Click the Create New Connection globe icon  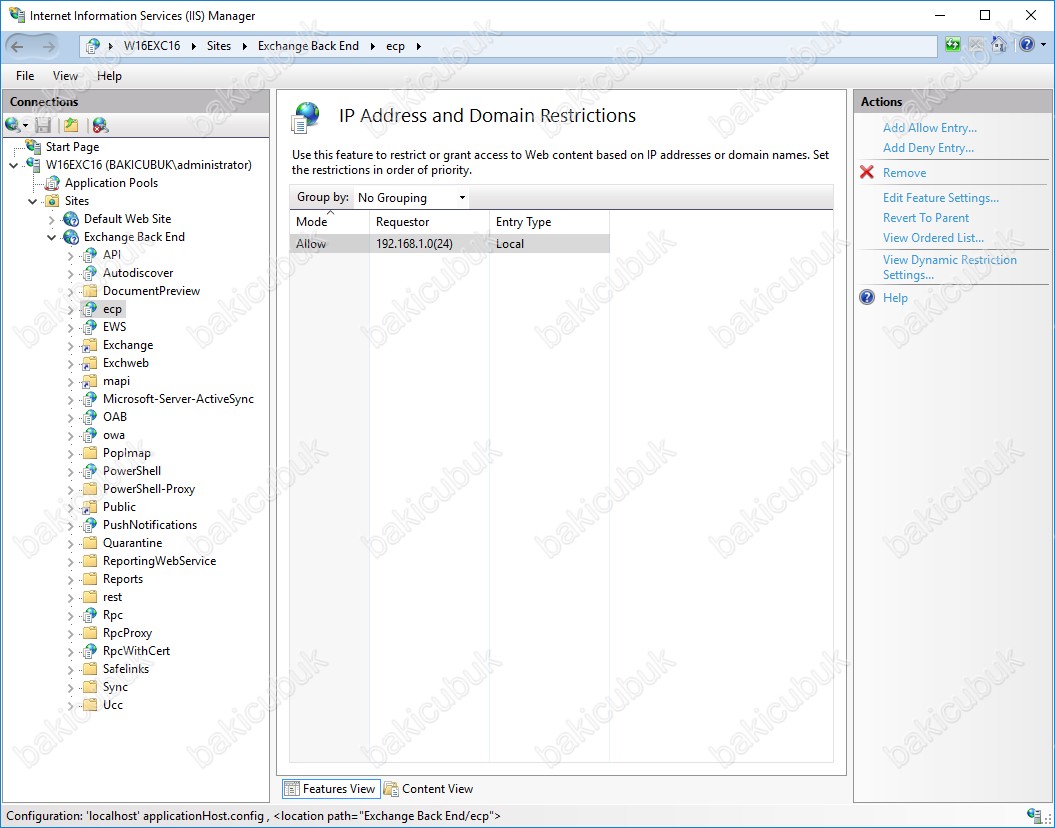(x=12, y=125)
